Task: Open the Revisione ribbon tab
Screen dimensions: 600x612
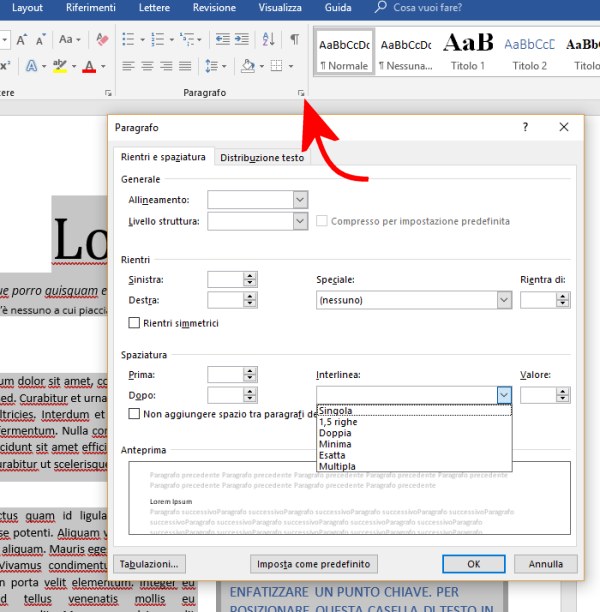Action: coord(214,7)
